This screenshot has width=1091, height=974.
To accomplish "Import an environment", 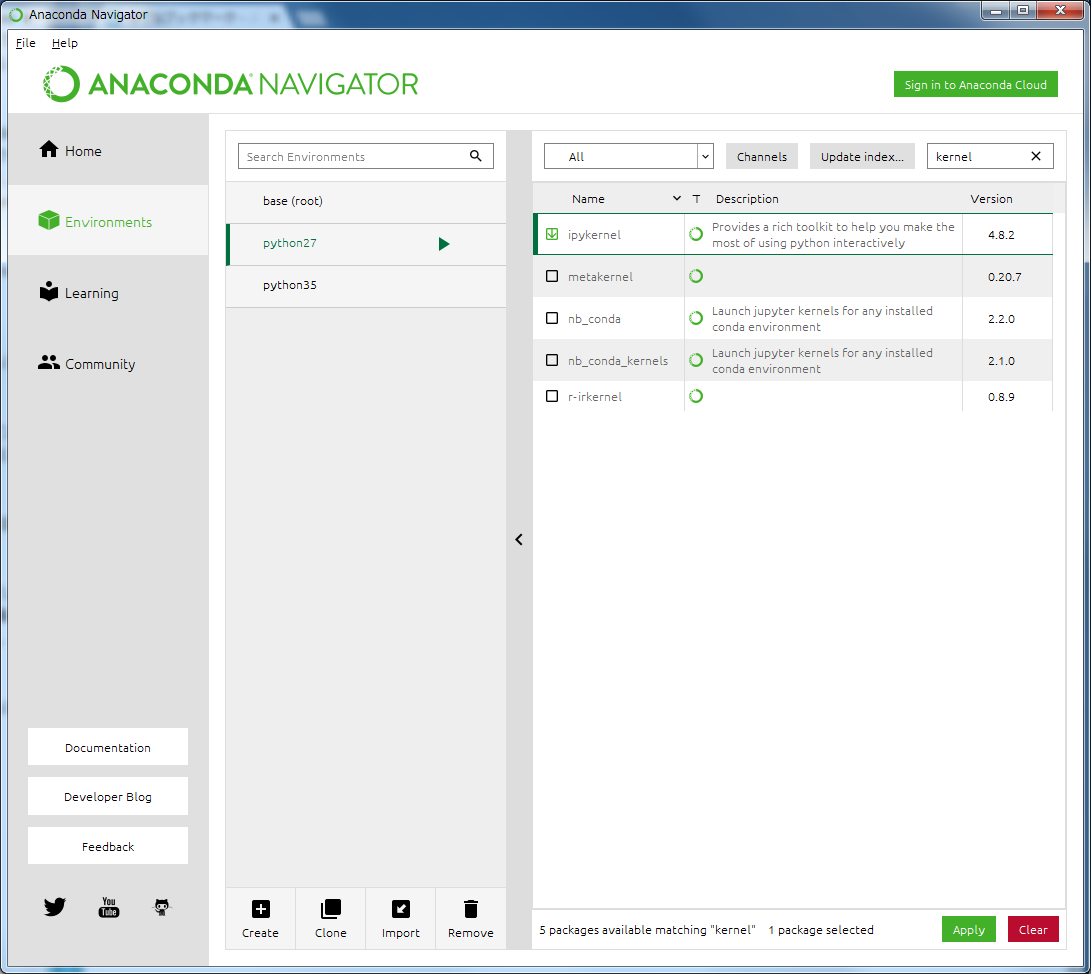I will pos(401,918).
